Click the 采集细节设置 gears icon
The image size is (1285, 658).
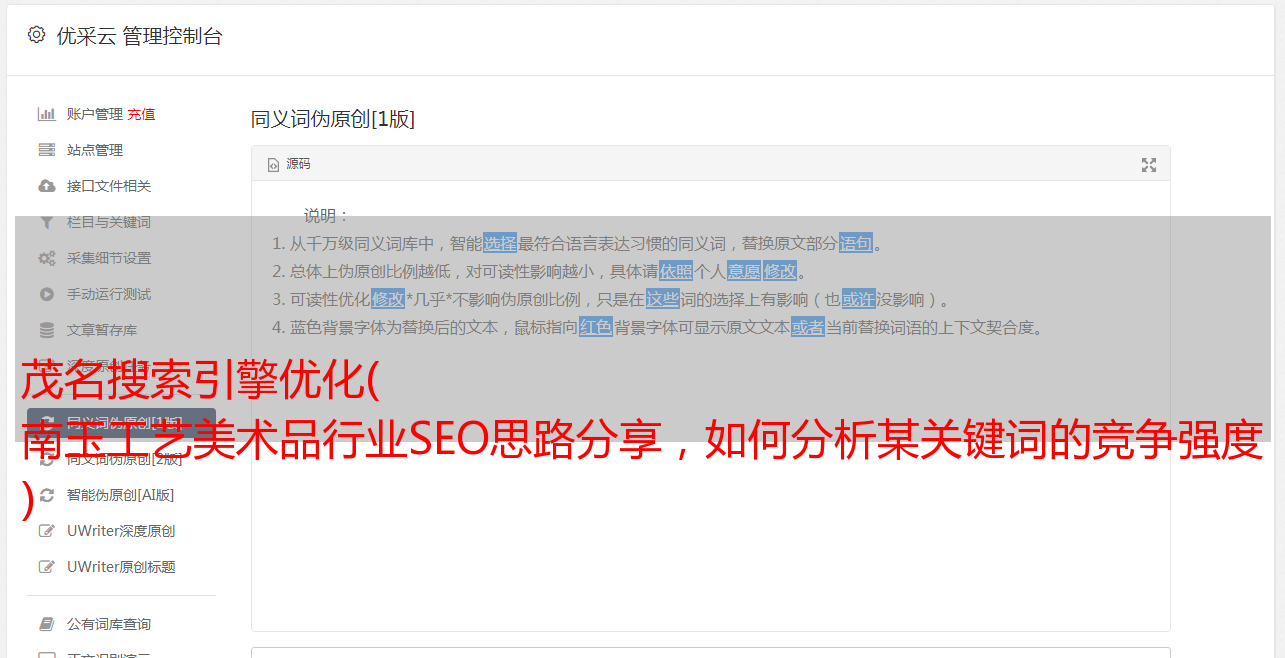46,258
